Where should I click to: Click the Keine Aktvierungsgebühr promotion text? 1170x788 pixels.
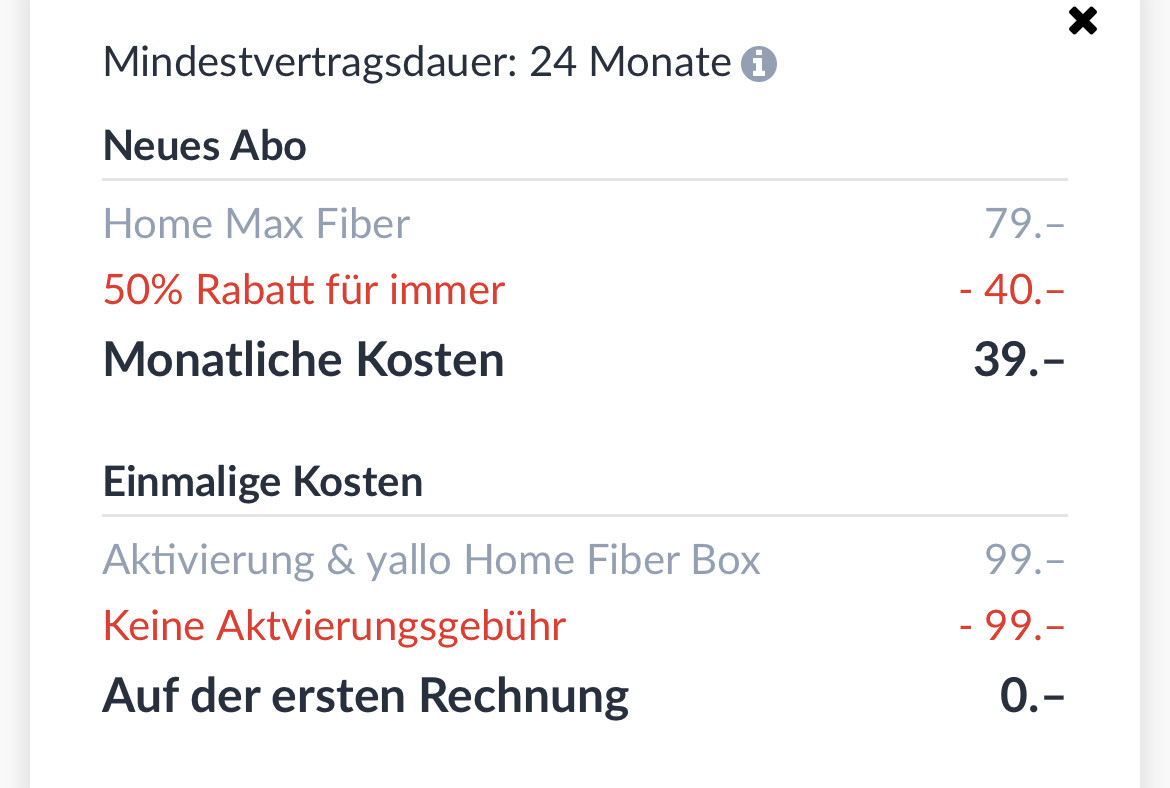[x=334, y=626]
